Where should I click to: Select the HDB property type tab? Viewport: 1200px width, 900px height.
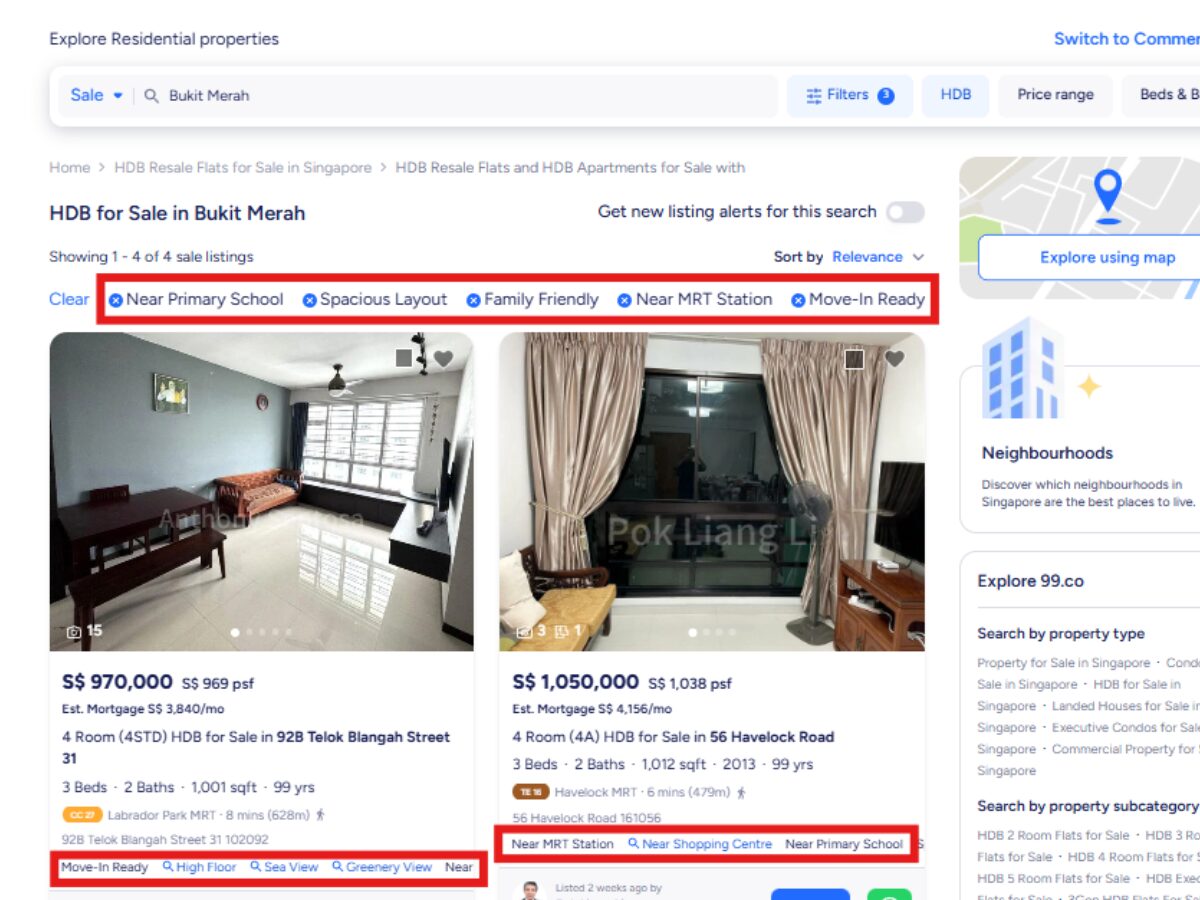click(955, 95)
